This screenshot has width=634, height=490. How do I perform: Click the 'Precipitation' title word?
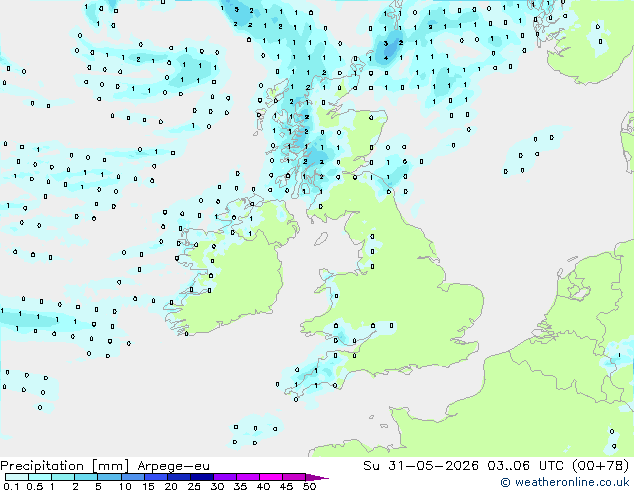click(42, 466)
